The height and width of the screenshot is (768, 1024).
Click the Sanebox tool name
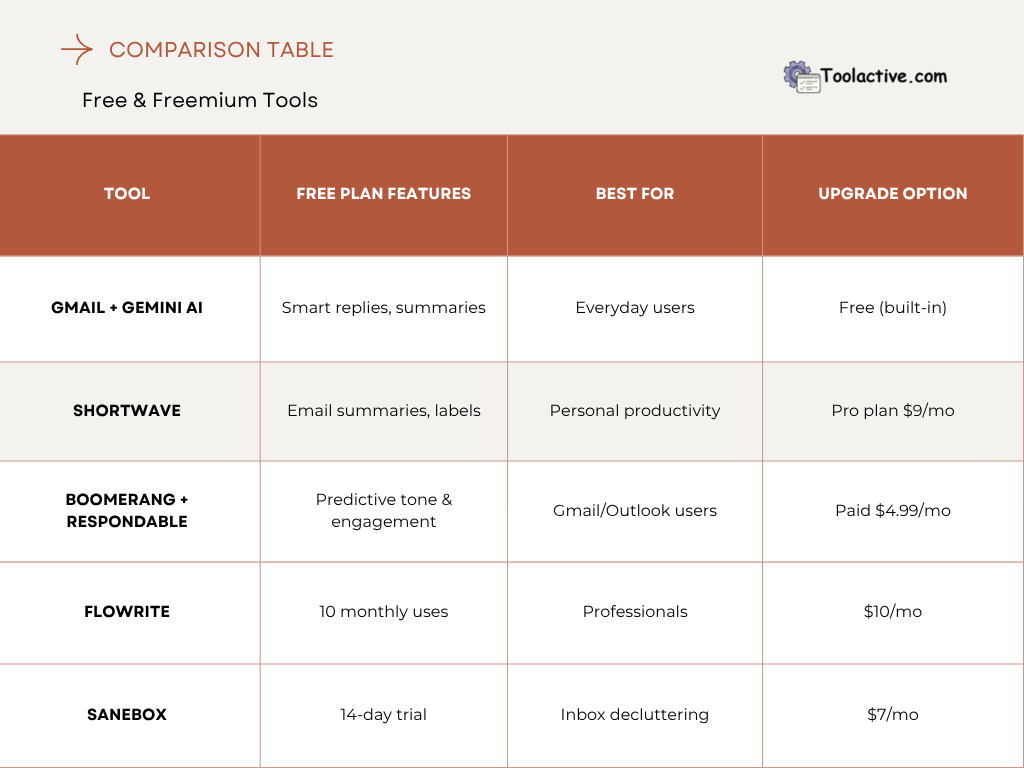click(x=127, y=714)
